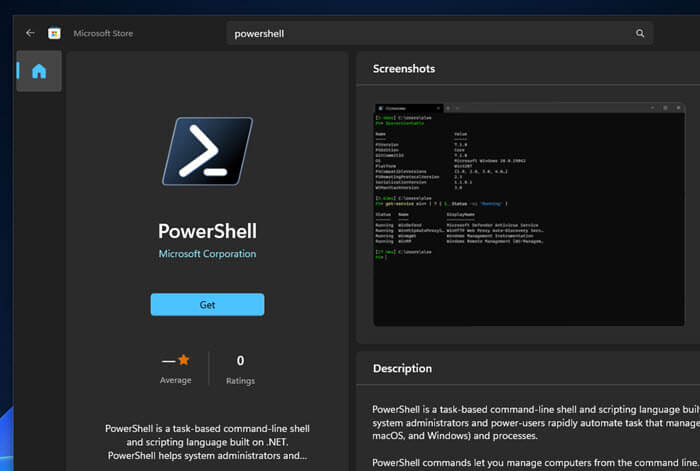Open the PowerShell terminal screenshot thumbnail
The width and height of the screenshot is (700, 471).
coord(529,215)
